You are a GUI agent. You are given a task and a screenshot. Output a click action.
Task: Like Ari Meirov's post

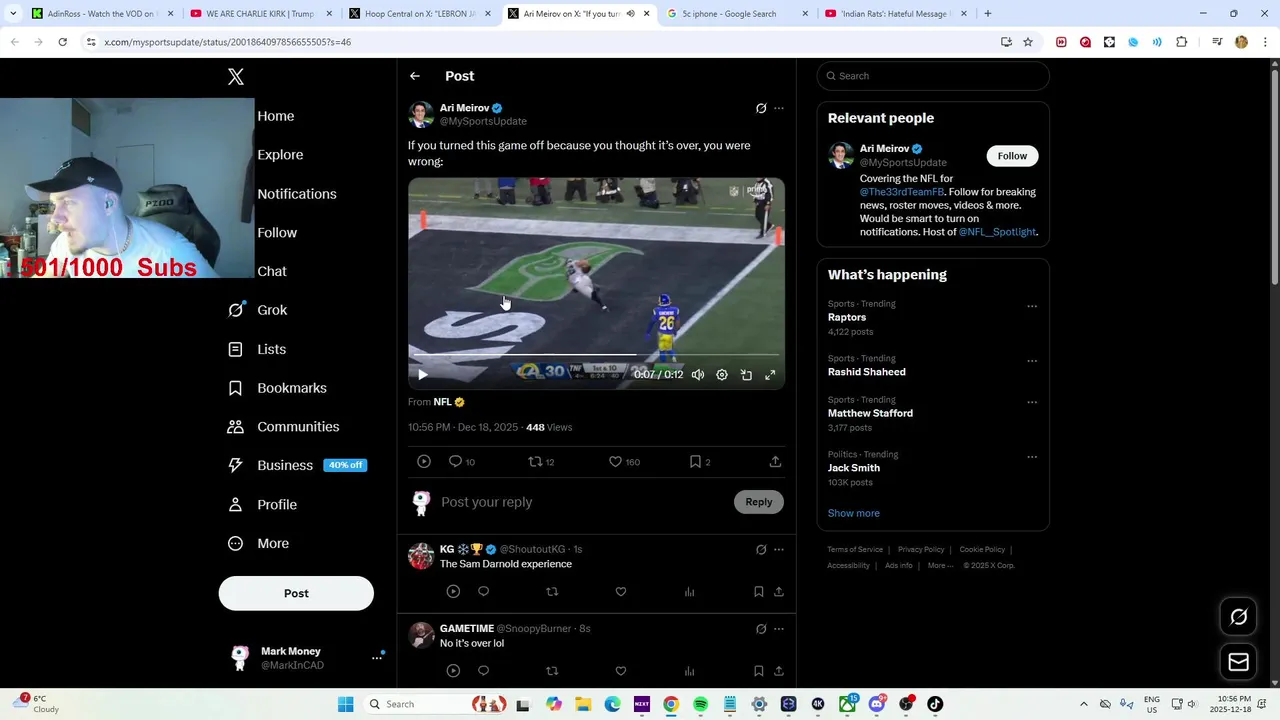coord(624,462)
